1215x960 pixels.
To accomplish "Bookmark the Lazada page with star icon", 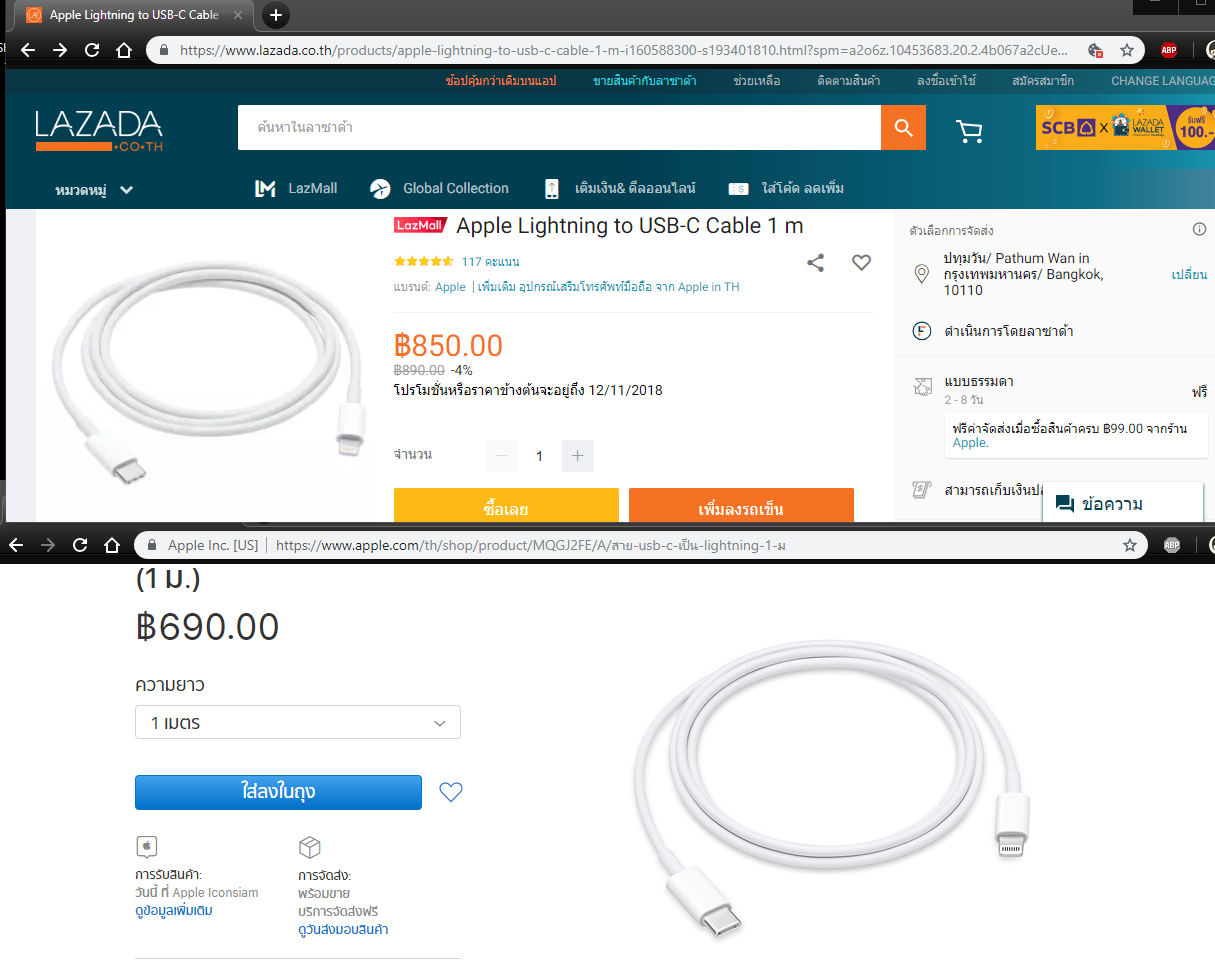I will [x=1127, y=50].
